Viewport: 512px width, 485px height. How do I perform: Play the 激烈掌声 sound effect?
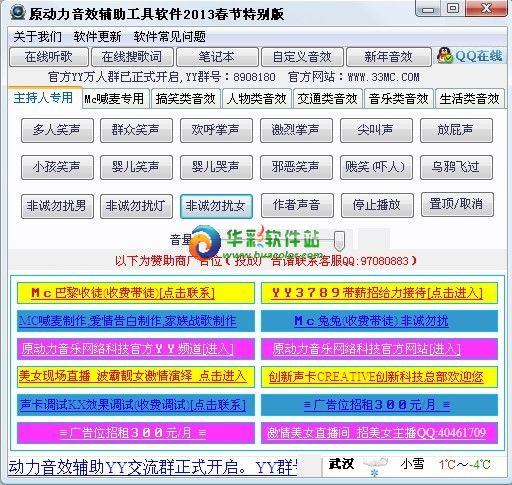[x=296, y=130]
